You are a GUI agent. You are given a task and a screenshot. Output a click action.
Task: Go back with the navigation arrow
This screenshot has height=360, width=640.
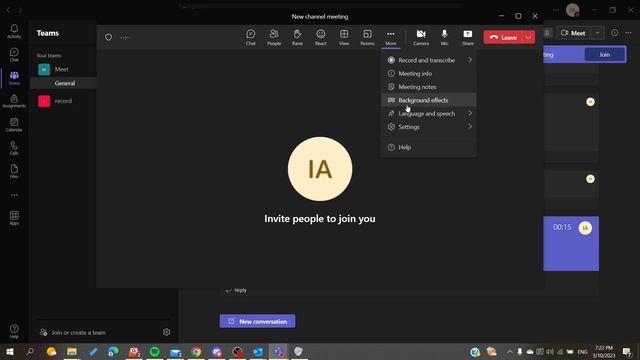click(x=8, y=10)
